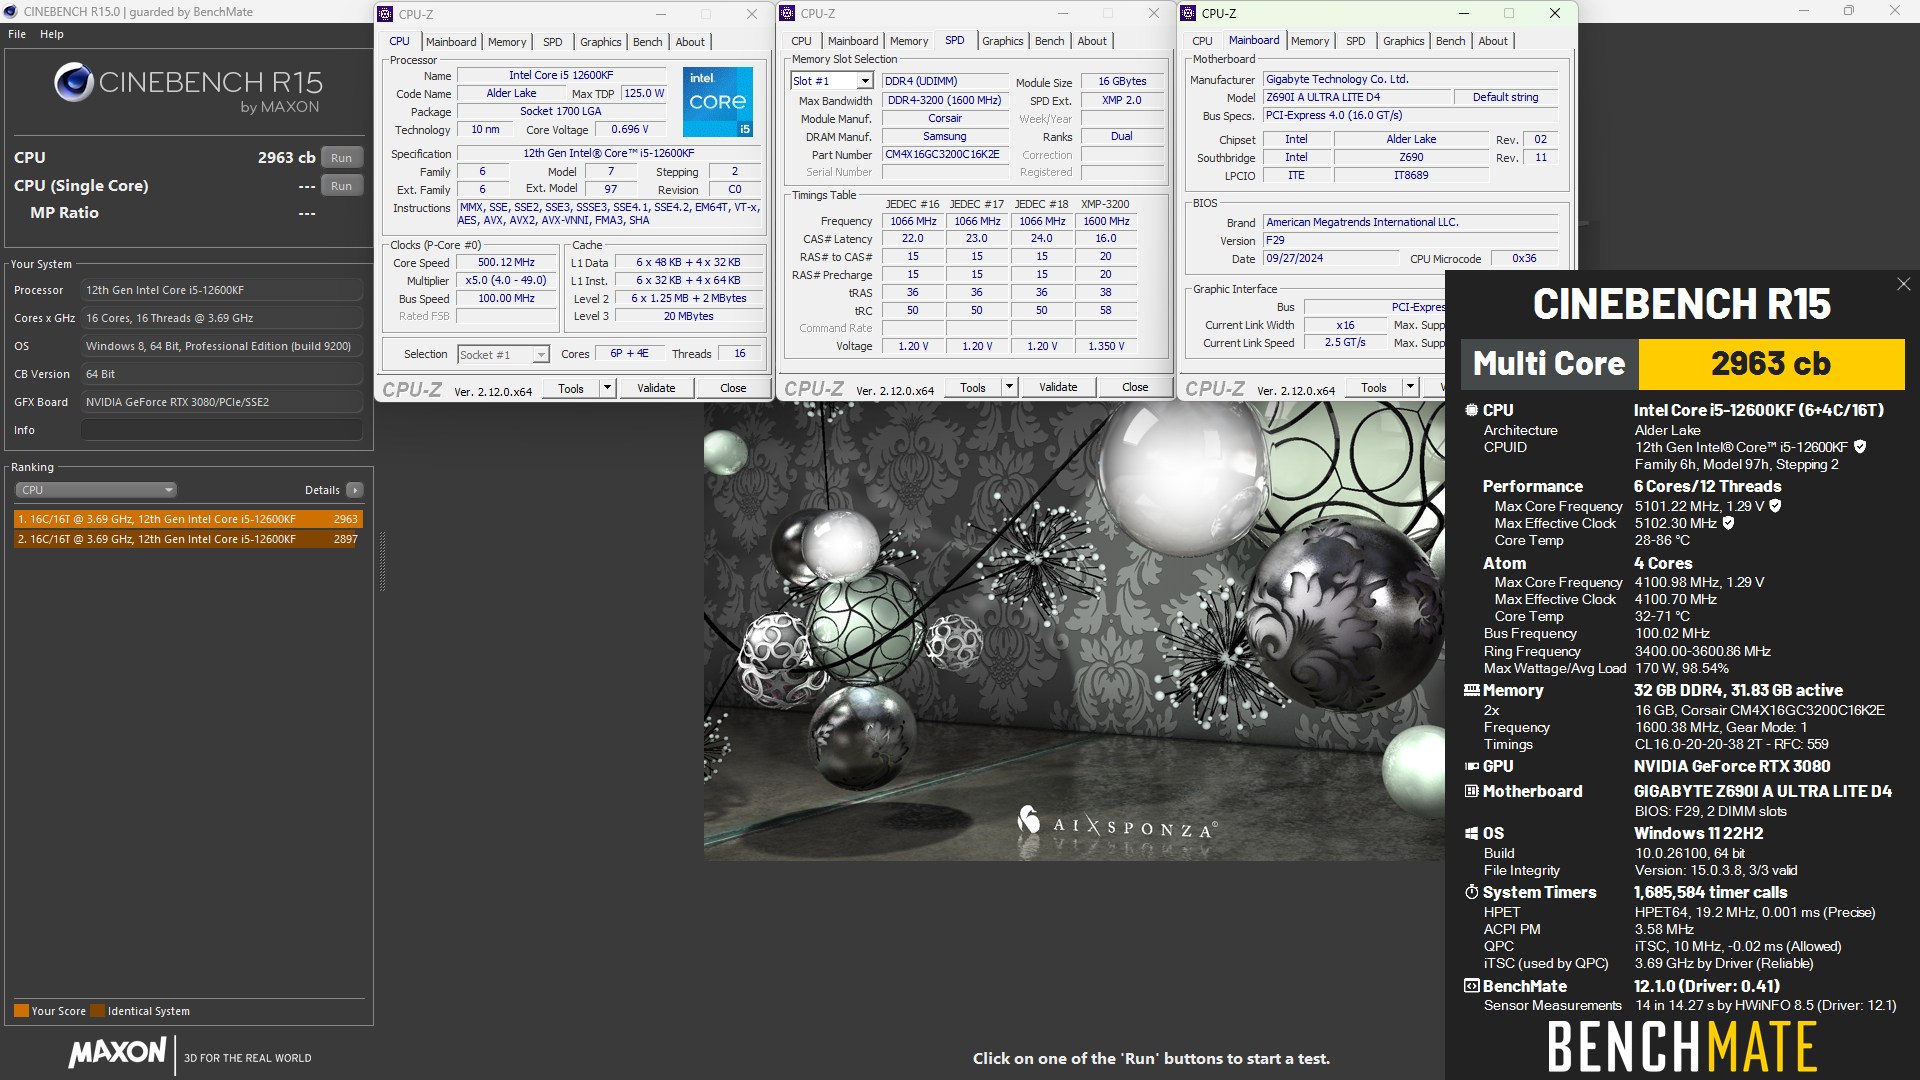Switch to Graphics tab in first CPU-Z
Viewport: 1920px width, 1080px height.
600,42
